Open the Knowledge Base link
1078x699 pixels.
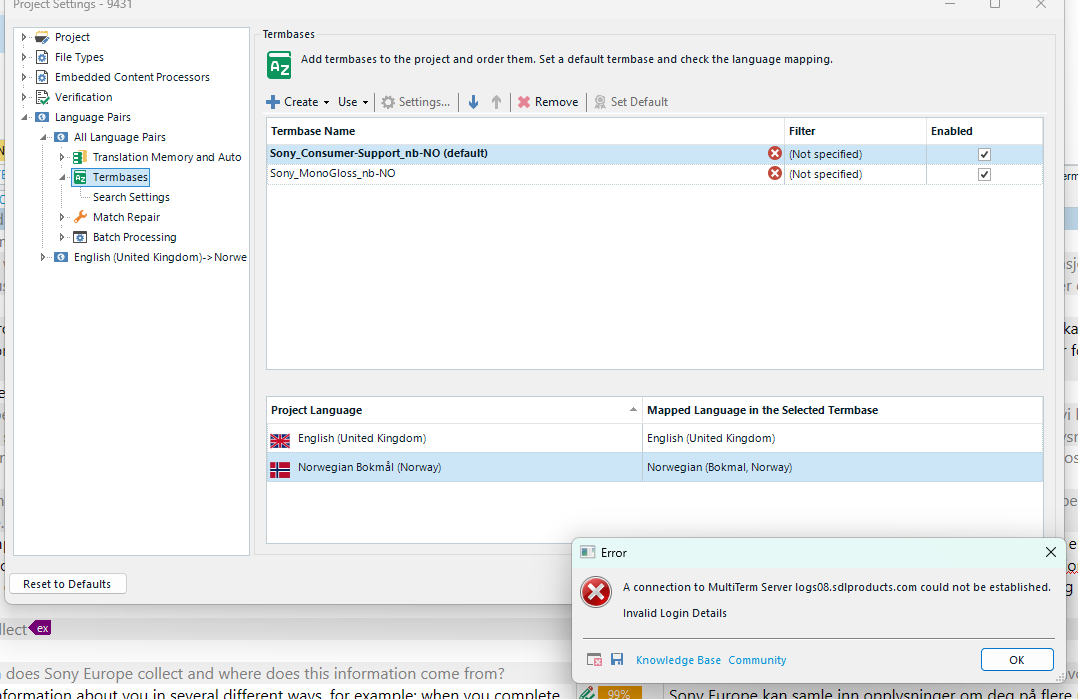pos(676,660)
